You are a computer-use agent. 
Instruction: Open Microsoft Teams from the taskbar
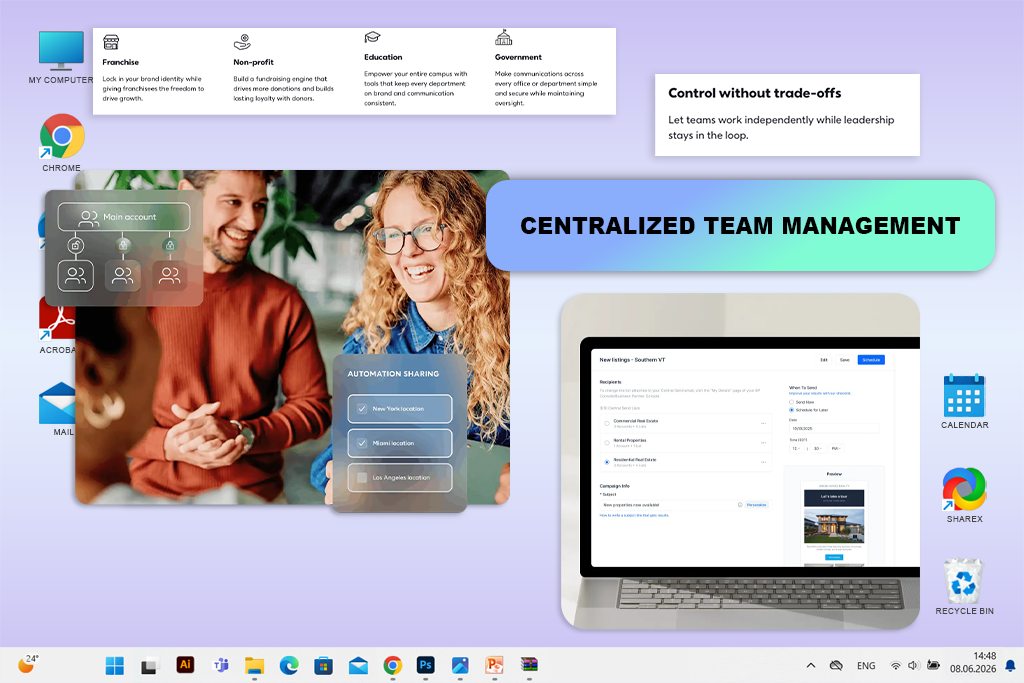(x=221, y=665)
